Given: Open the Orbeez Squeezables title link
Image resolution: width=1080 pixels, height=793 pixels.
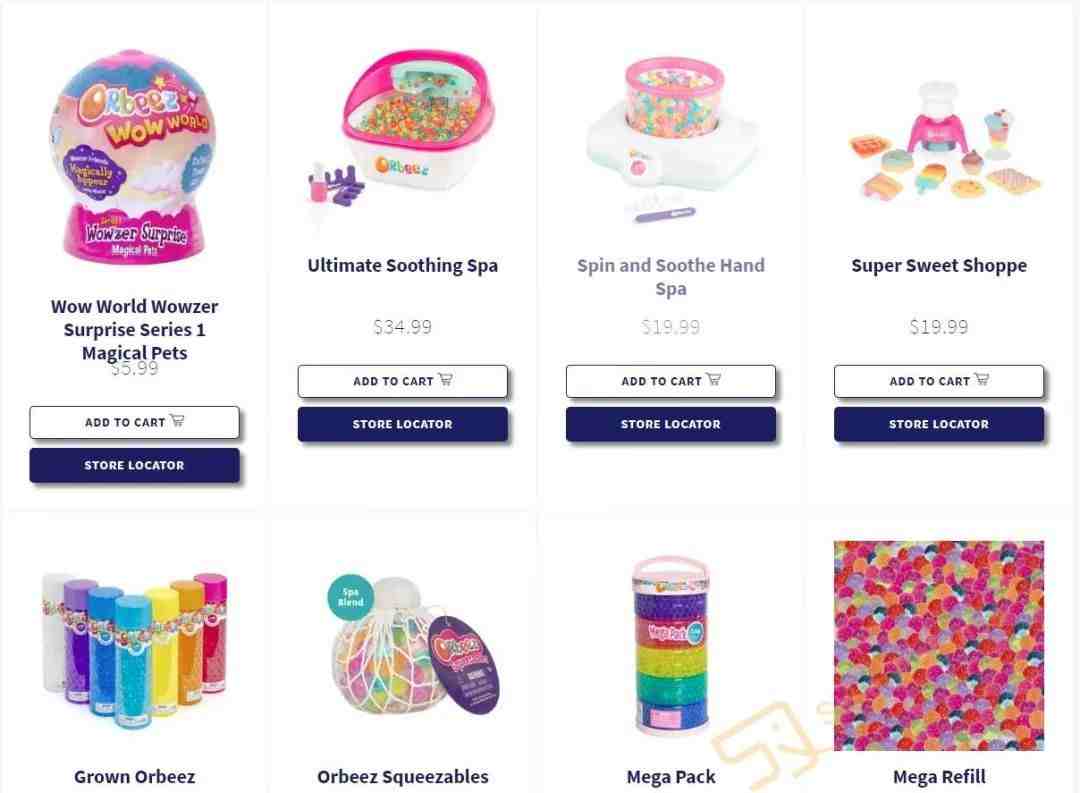Looking at the screenshot, I should [402, 776].
